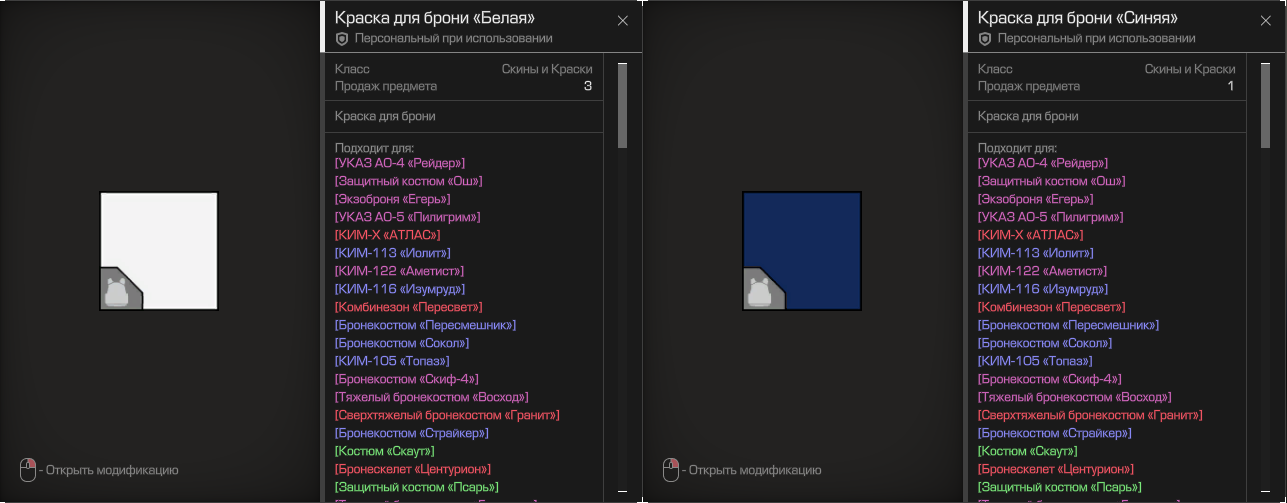
Task: Select [Бронекостюм «Сокол»] in «Белая» list
Action: coord(402,343)
